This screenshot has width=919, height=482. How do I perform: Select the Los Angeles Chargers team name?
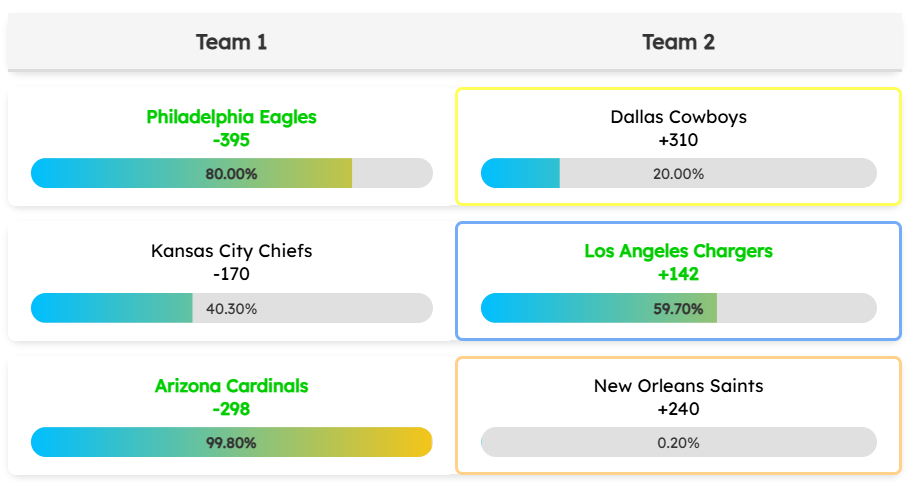click(678, 251)
